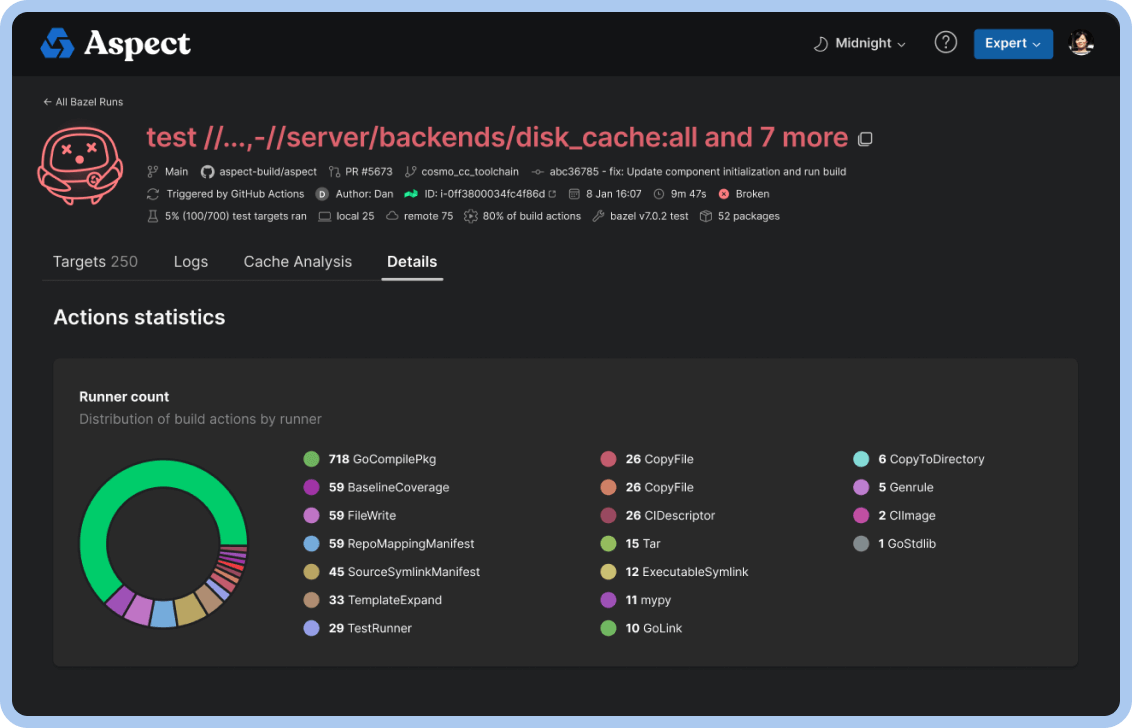
Task: Click the commit icon before abc36785
Action: click(538, 172)
